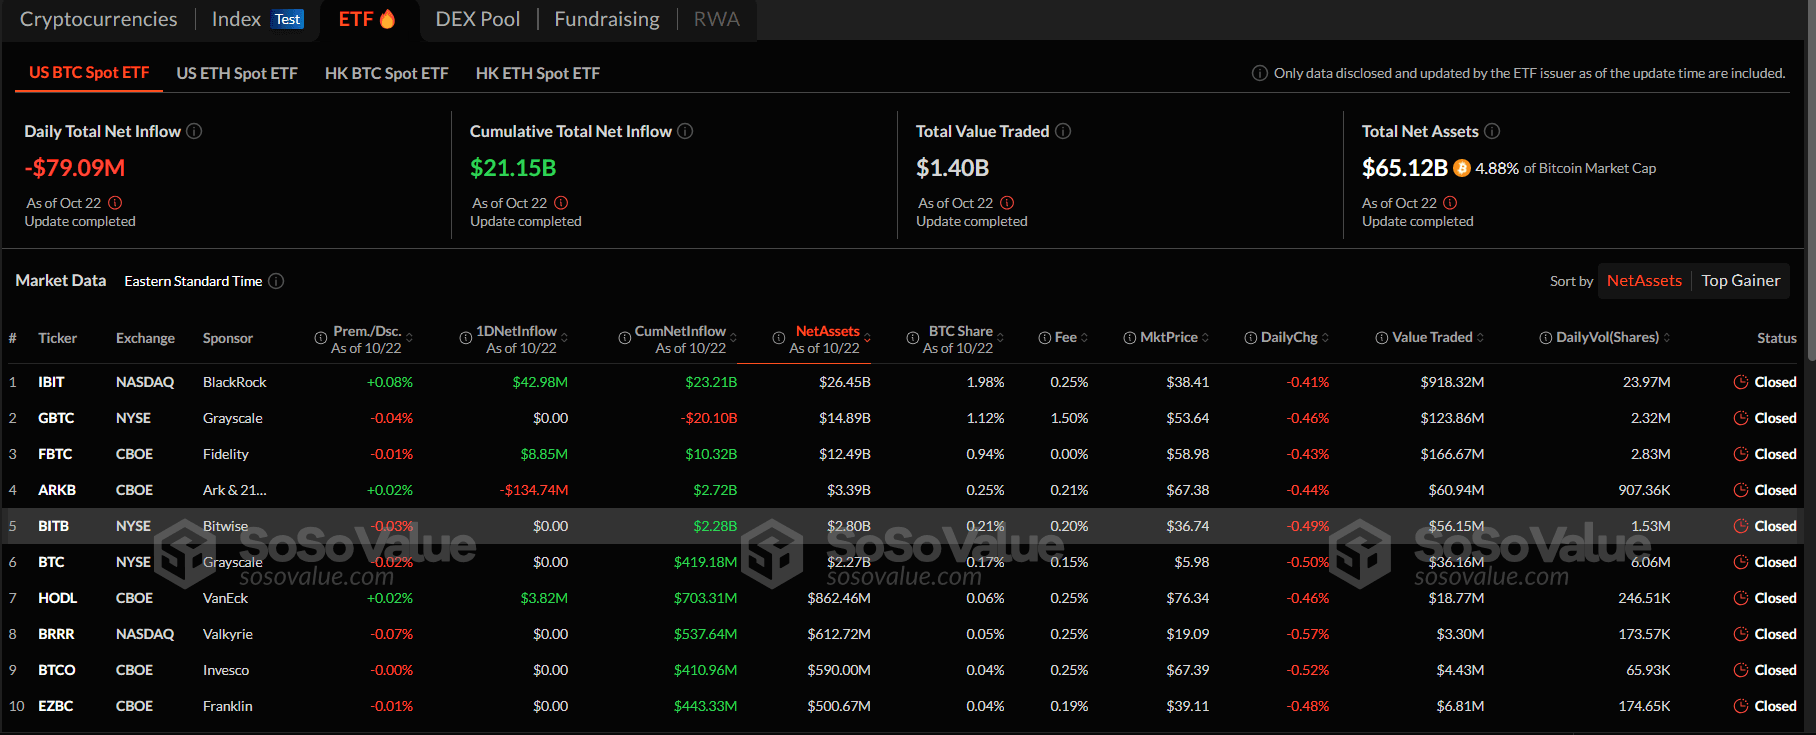Click the Bitcoin coin icon beside $65.12B
This screenshot has height=735, width=1816.
(x=1462, y=168)
